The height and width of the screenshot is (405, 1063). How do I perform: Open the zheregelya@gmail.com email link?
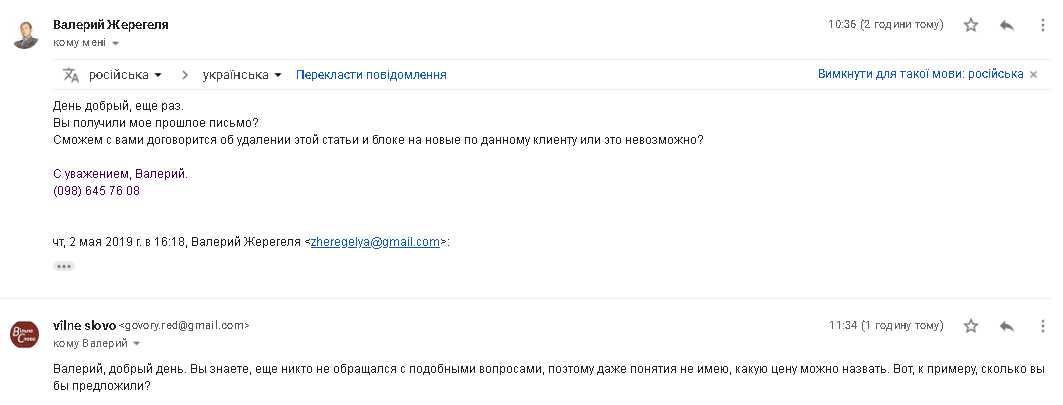click(376, 242)
